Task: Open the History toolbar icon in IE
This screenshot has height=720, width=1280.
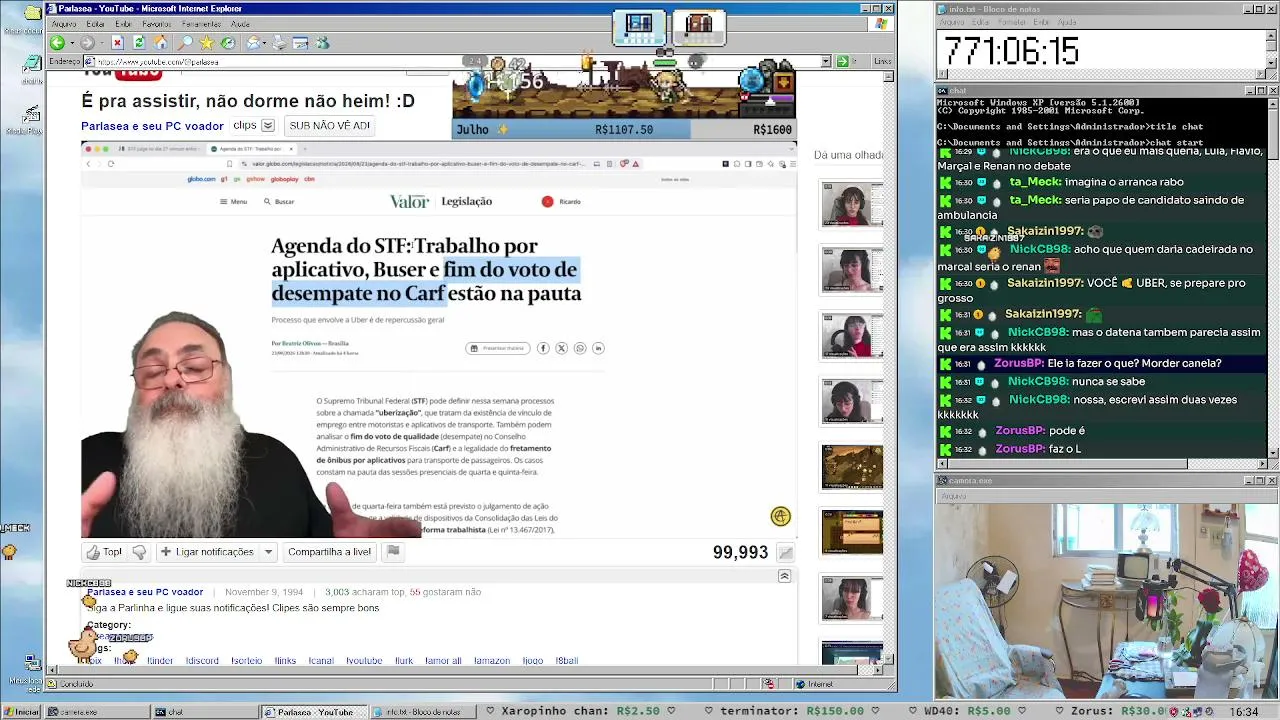Action: pyautogui.click(x=228, y=43)
